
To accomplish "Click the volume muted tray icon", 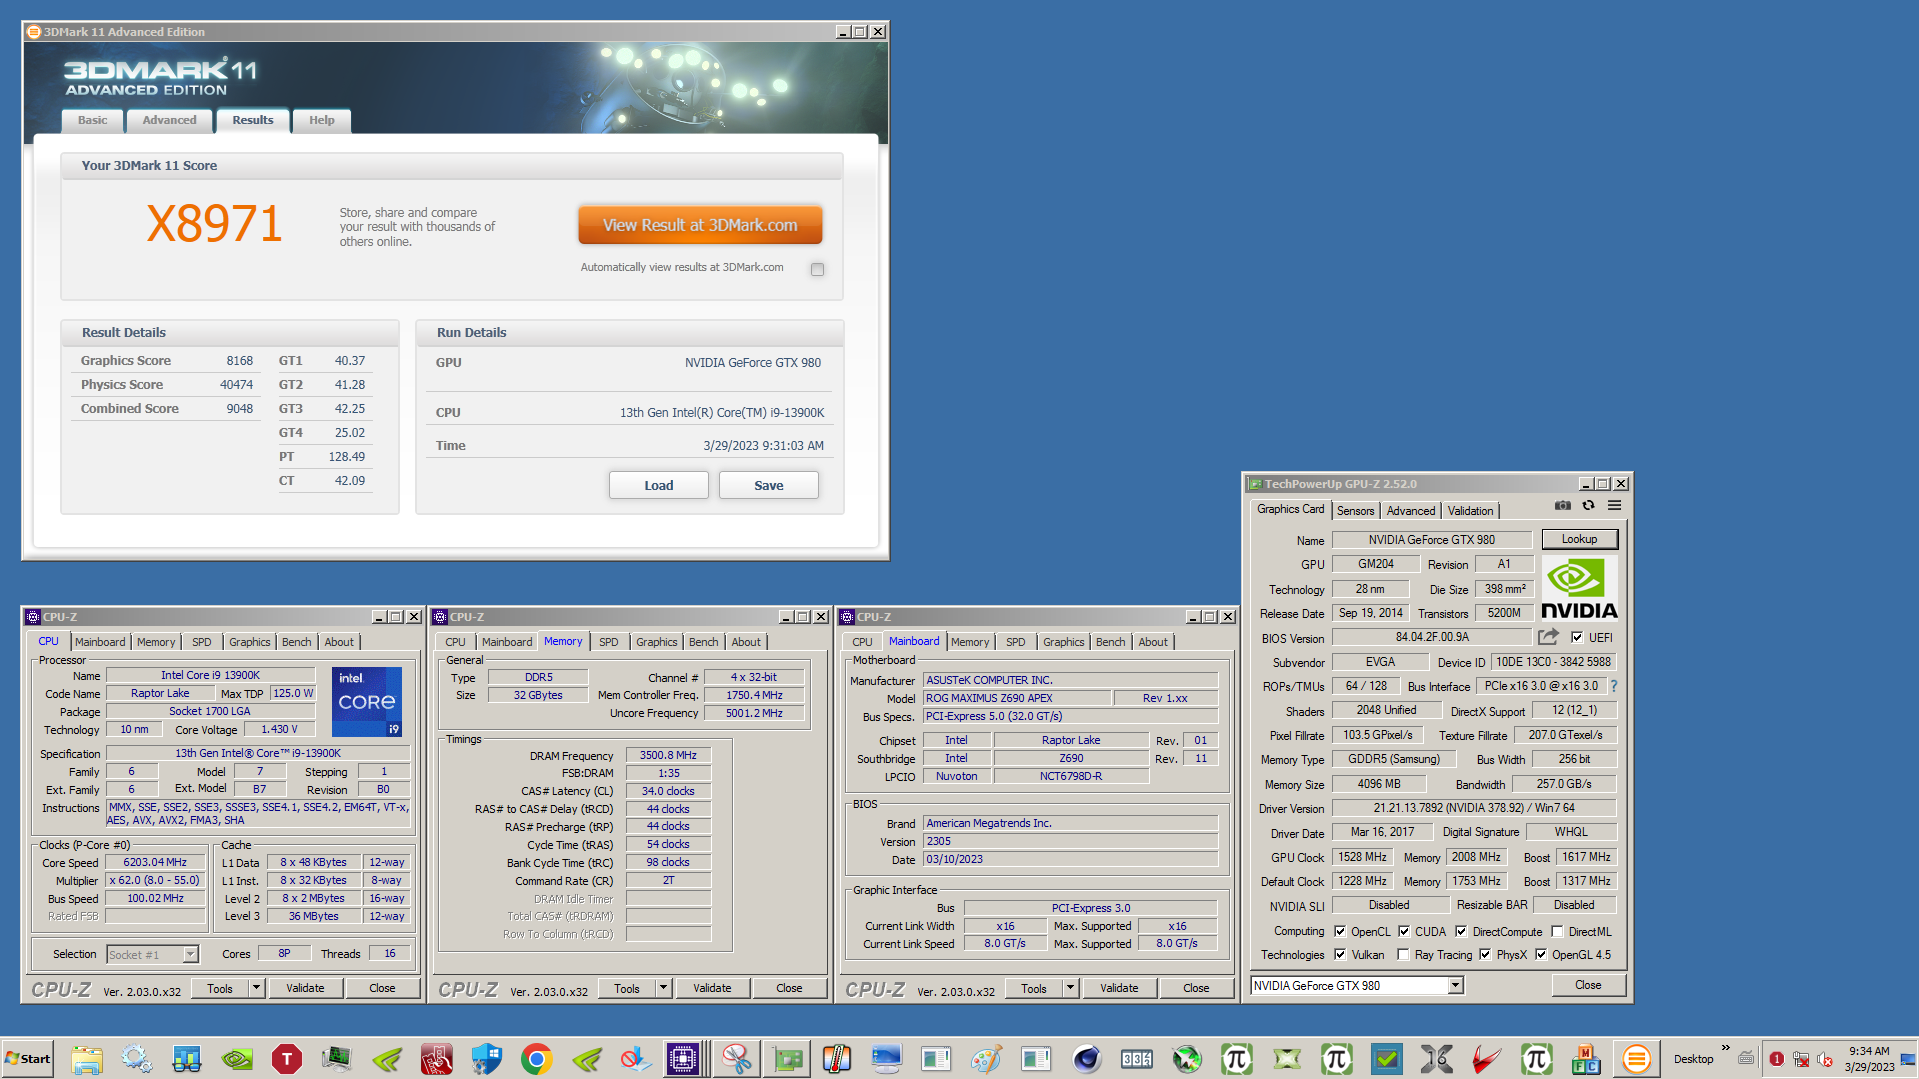I will point(1824,1059).
